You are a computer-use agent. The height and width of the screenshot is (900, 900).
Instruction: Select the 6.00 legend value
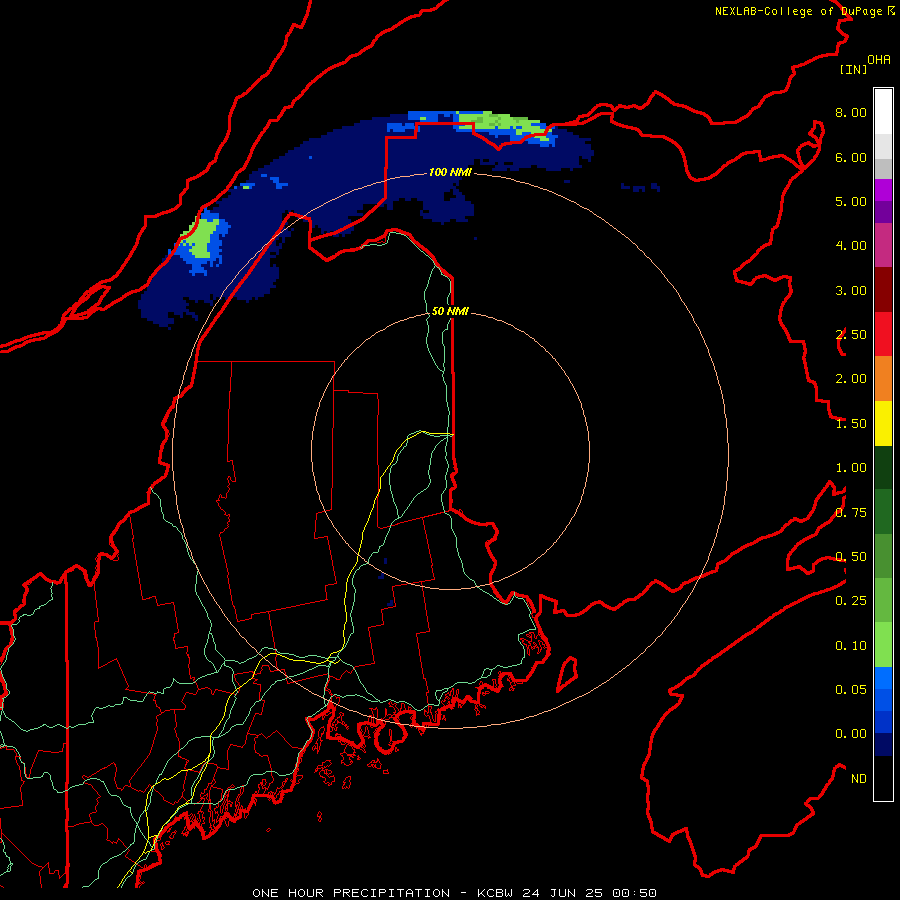(x=851, y=157)
